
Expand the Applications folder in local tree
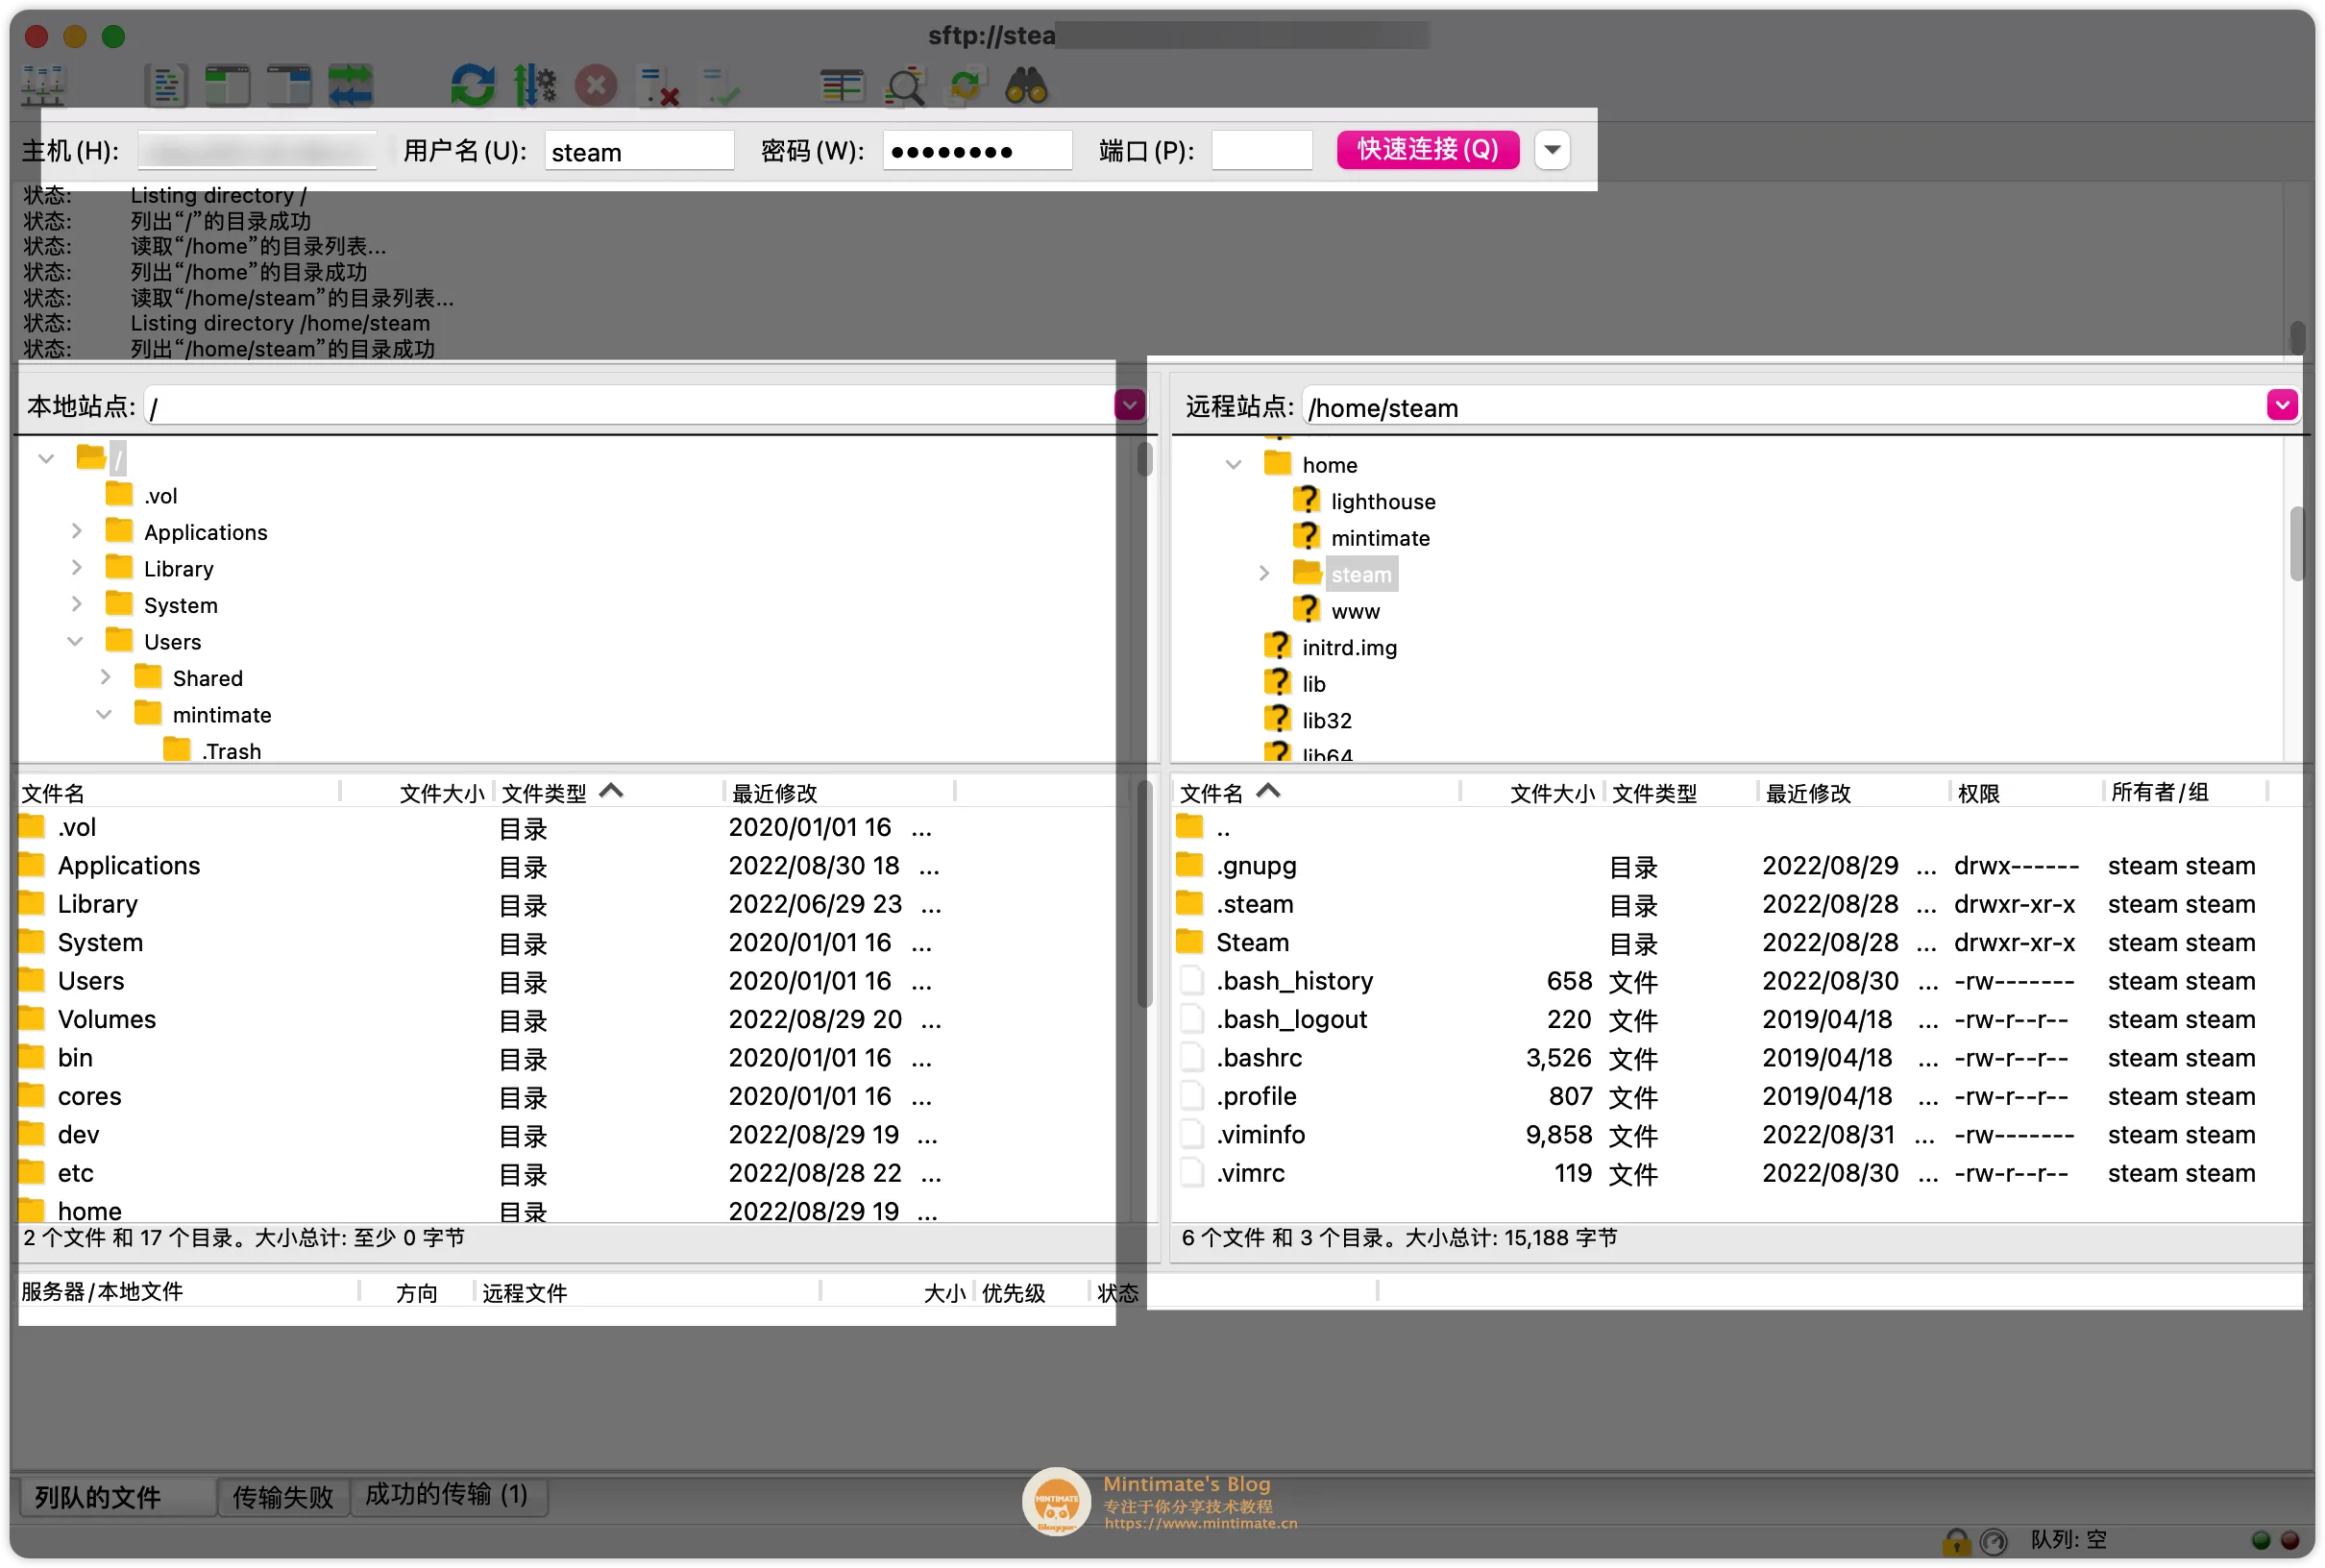77,532
